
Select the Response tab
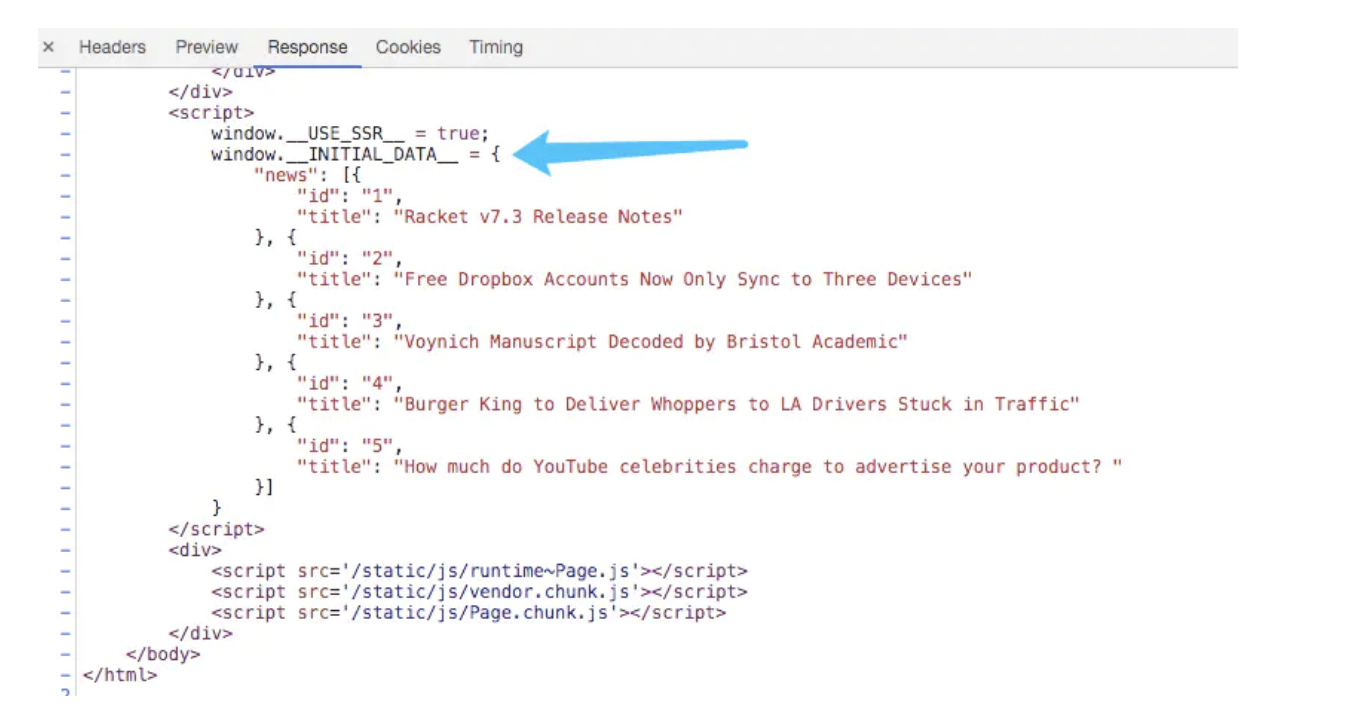[x=307, y=47]
